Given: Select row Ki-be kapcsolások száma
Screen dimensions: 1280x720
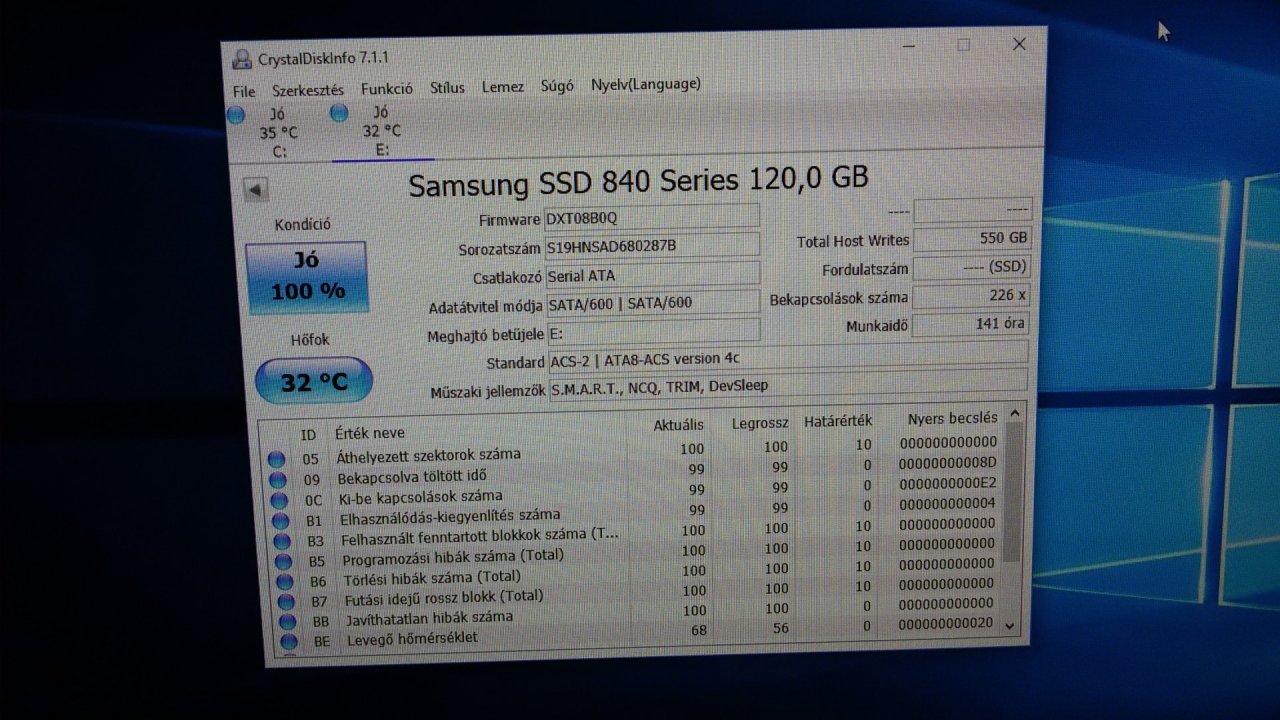Looking at the screenshot, I should click(x=635, y=492).
